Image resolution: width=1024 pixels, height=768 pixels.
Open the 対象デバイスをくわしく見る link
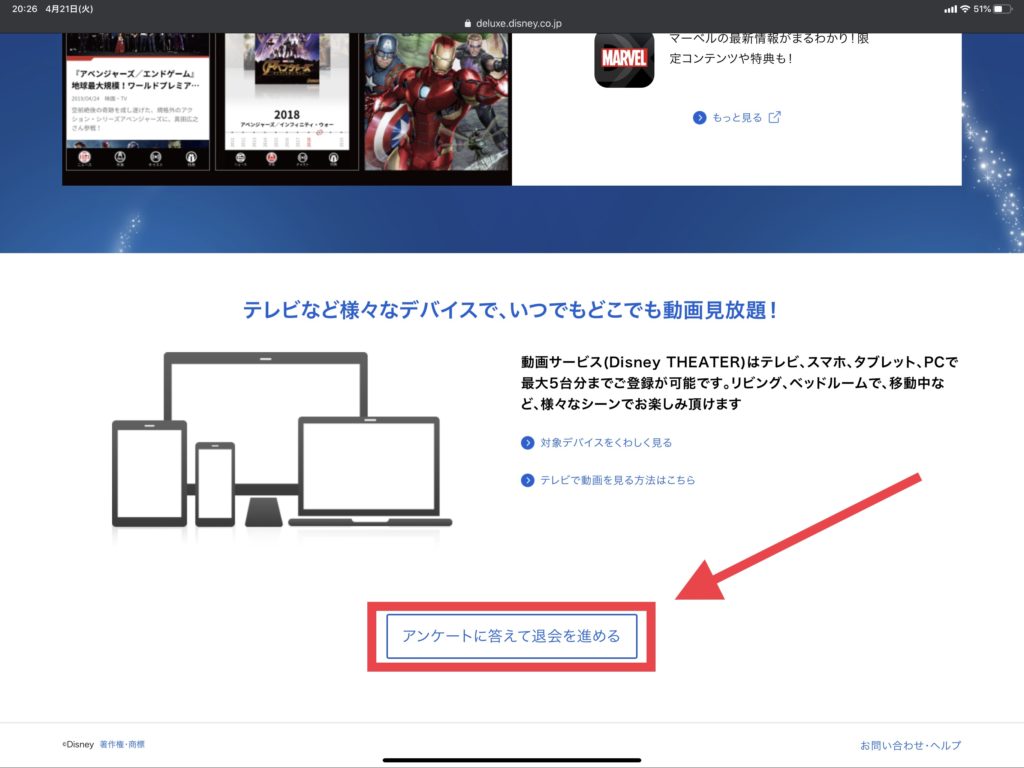(597, 443)
